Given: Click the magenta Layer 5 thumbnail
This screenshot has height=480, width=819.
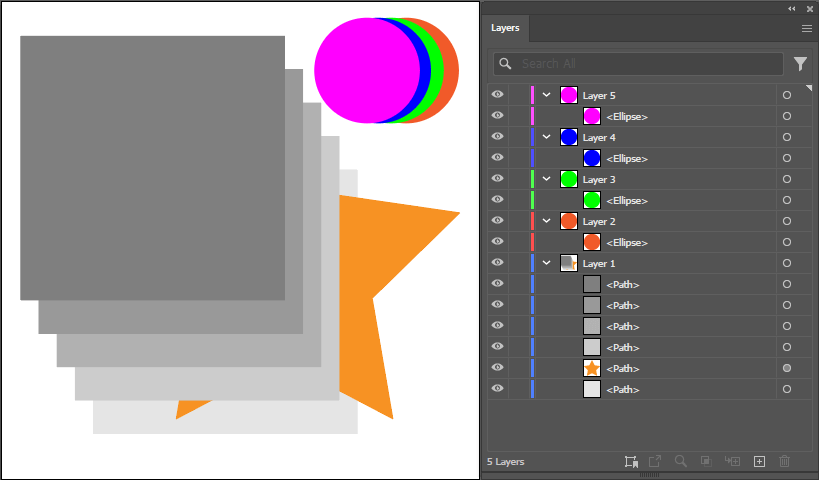Looking at the screenshot, I should click(569, 95).
